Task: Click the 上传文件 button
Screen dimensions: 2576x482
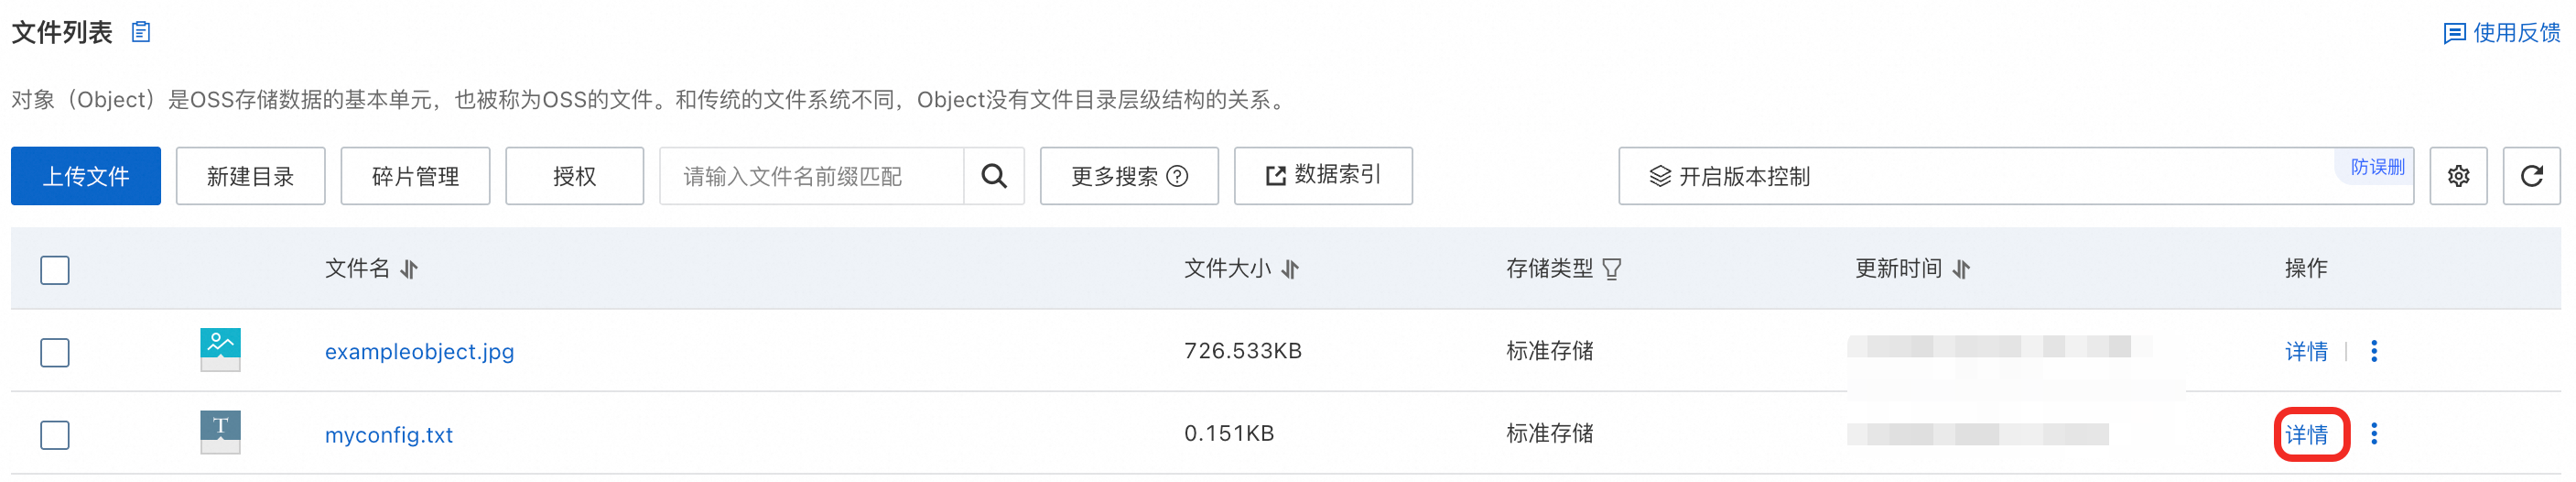Action: tap(86, 176)
